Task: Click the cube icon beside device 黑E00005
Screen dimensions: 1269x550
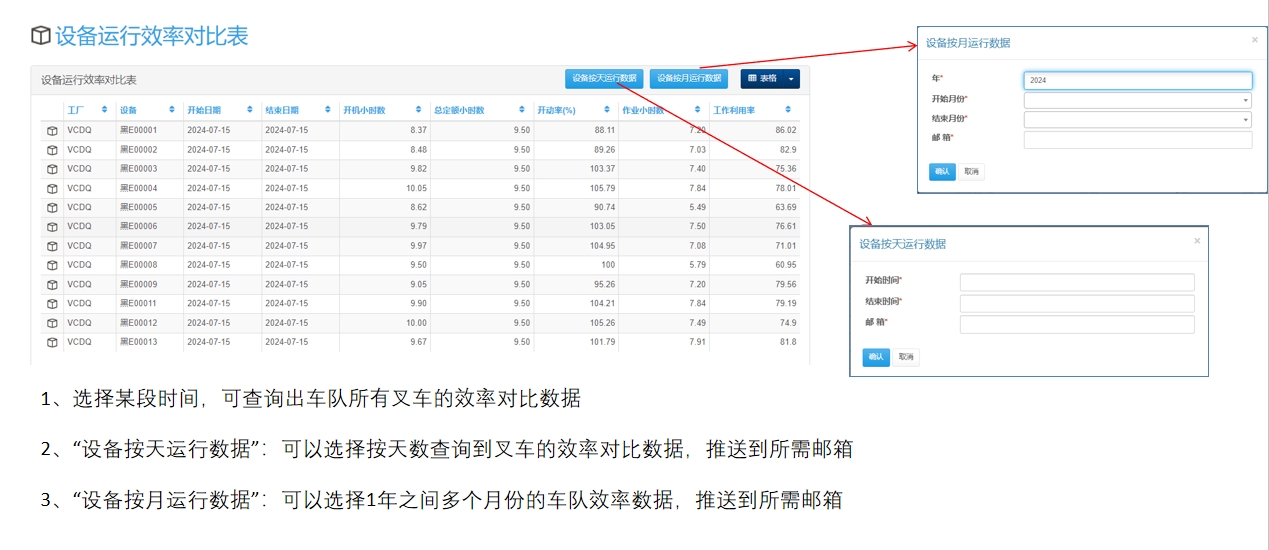Action: point(51,207)
